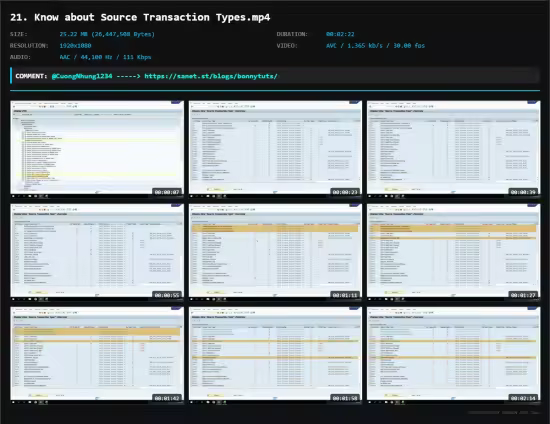
Task: Open the last thumbnail at 00:02:14
Action: pos(454,355)
